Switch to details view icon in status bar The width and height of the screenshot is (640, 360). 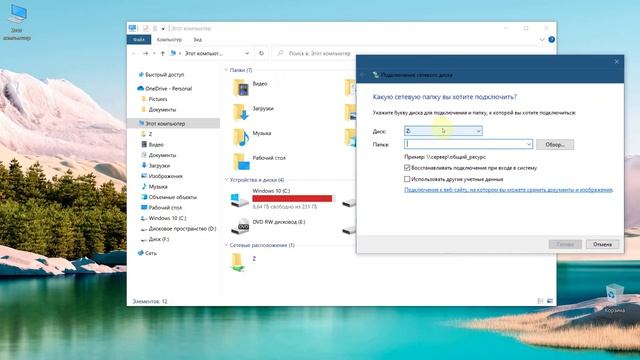tap(540, 301)
